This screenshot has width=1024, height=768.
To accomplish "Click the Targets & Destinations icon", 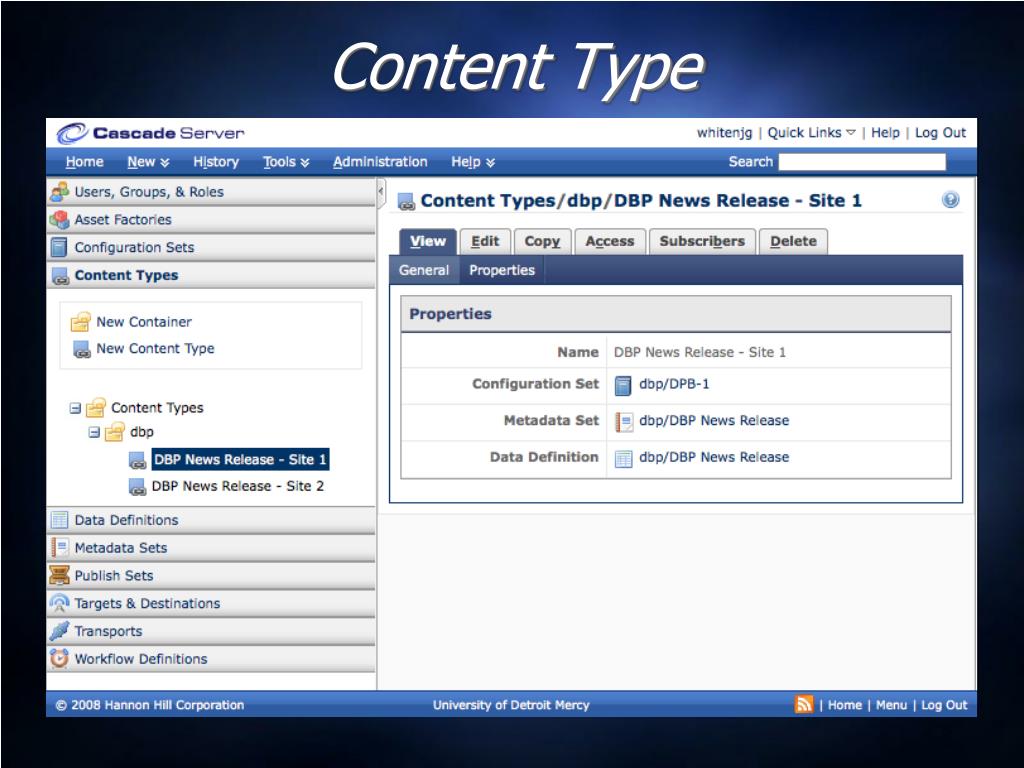I will (59, 603).
